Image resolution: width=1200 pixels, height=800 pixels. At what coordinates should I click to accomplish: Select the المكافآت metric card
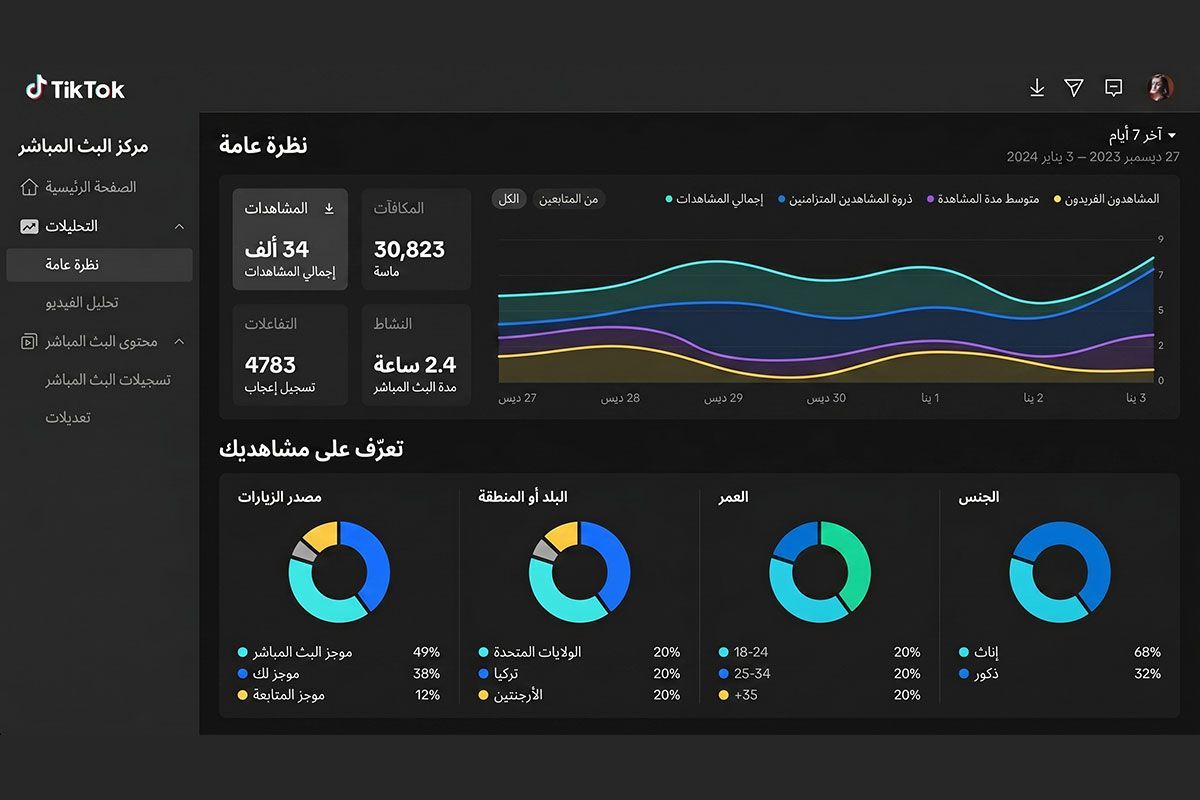(x=416, y=239)
